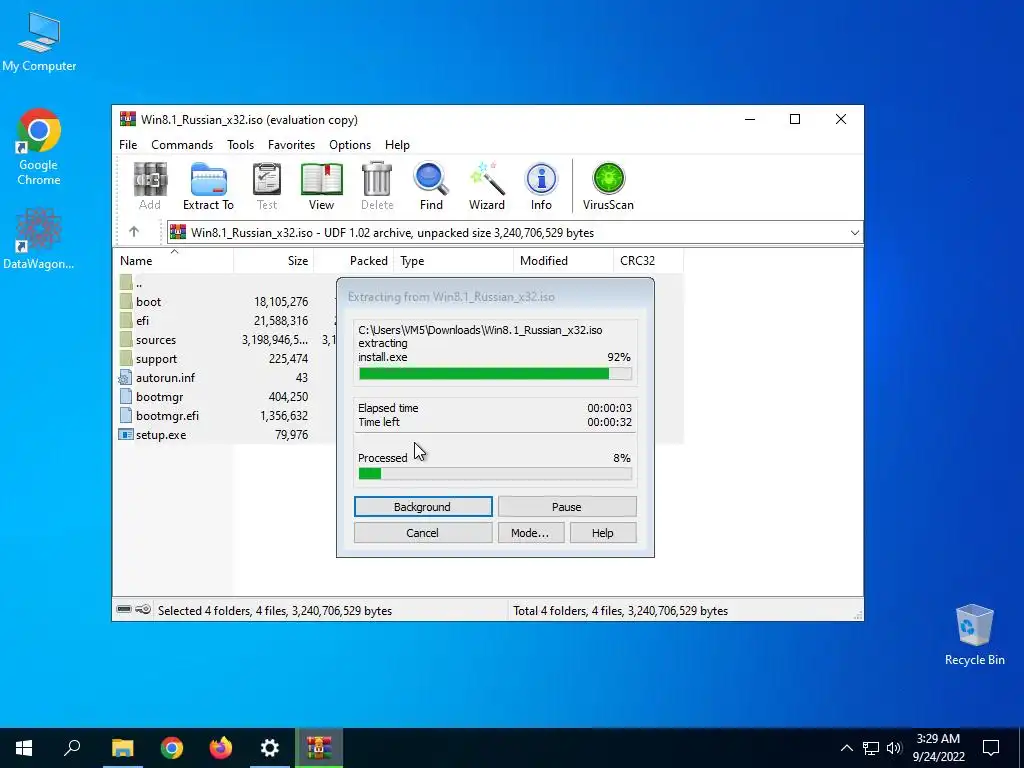Image resolution: width=1024 pixels, height=768 pixels.
Task: Show hidden system tray icons
Action: 846,748
